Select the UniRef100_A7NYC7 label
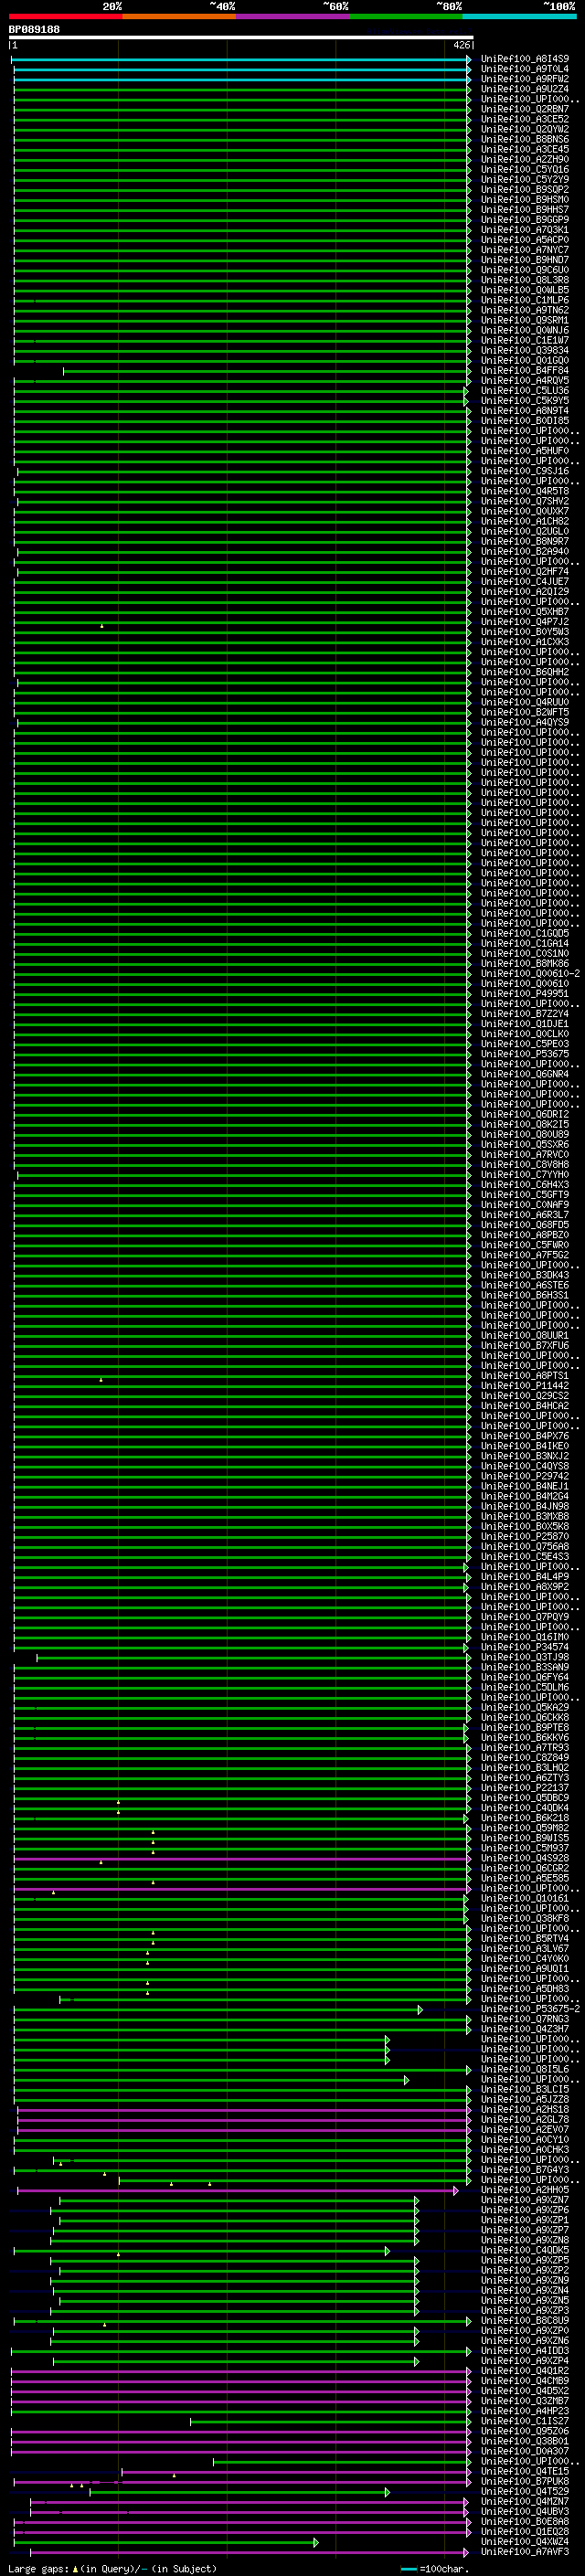585x2576 pixels. point(525,250)
